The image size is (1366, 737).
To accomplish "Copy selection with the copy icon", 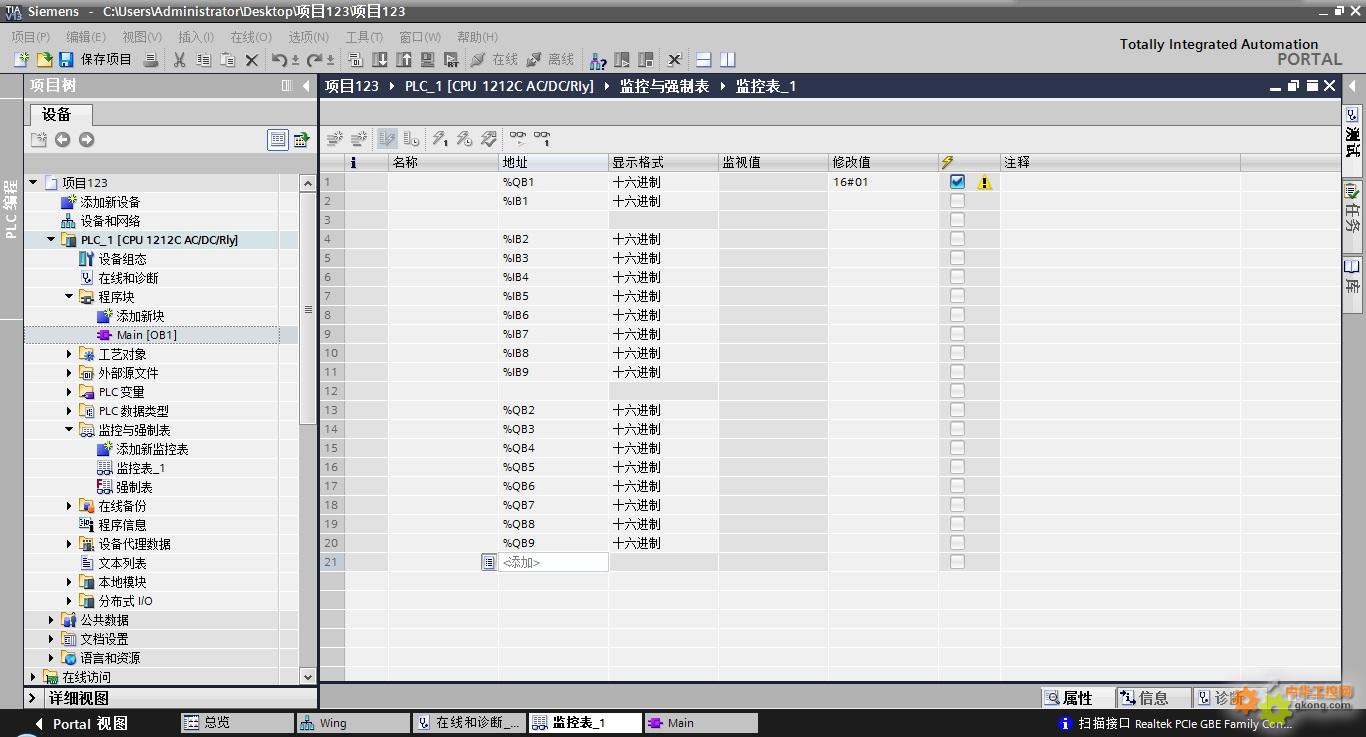I will [203, 60].
